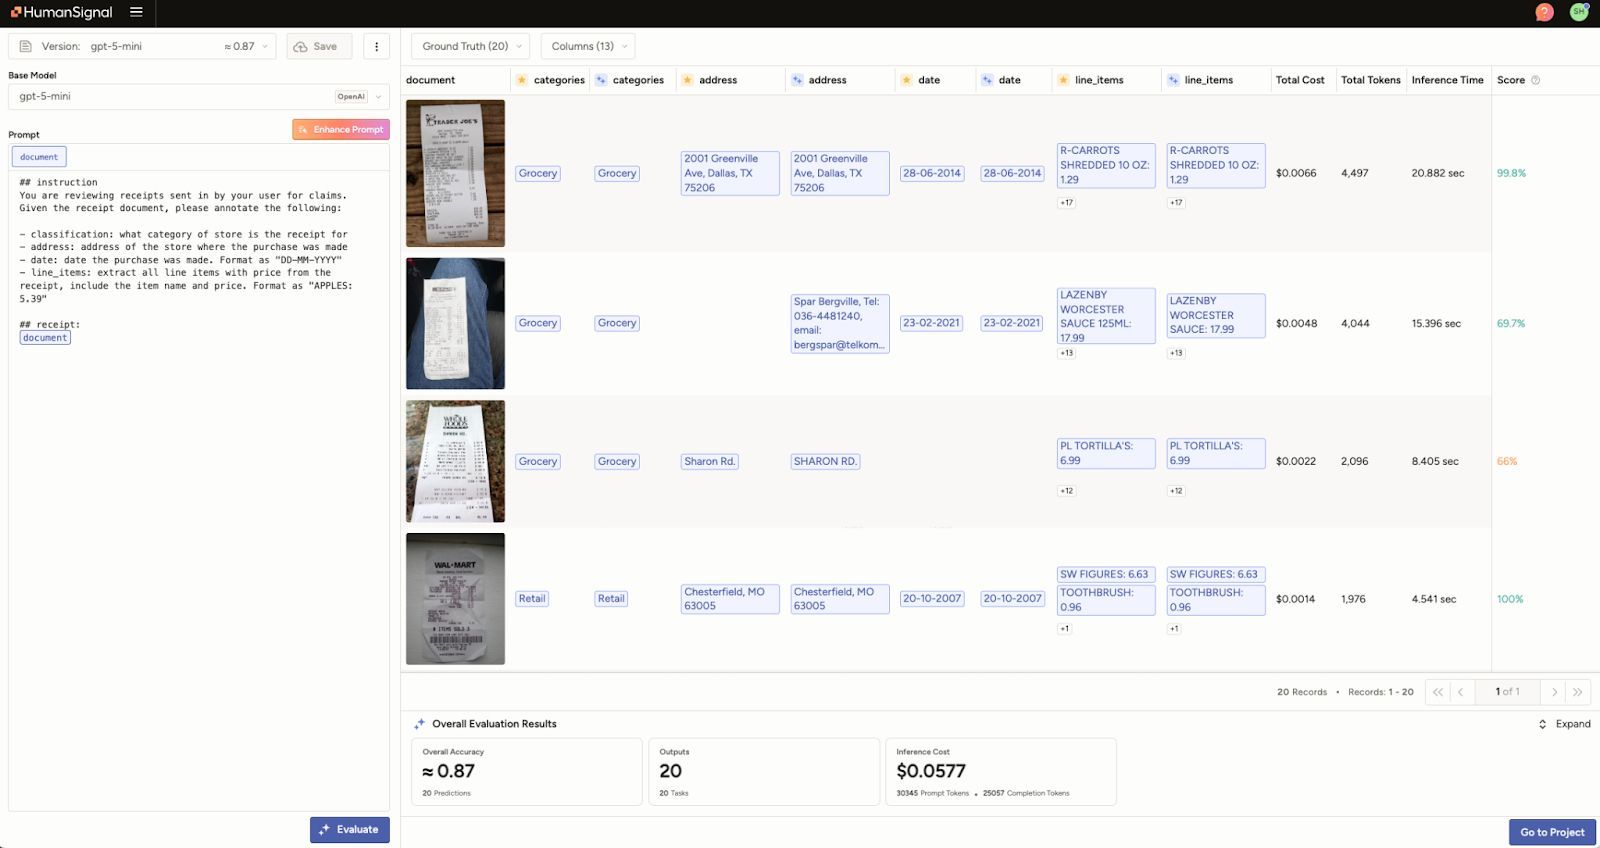Image resolution: width=1600 pixels, height=848 pixels.
Task: Click the HumanSignal logo
Action: point(62,13)
